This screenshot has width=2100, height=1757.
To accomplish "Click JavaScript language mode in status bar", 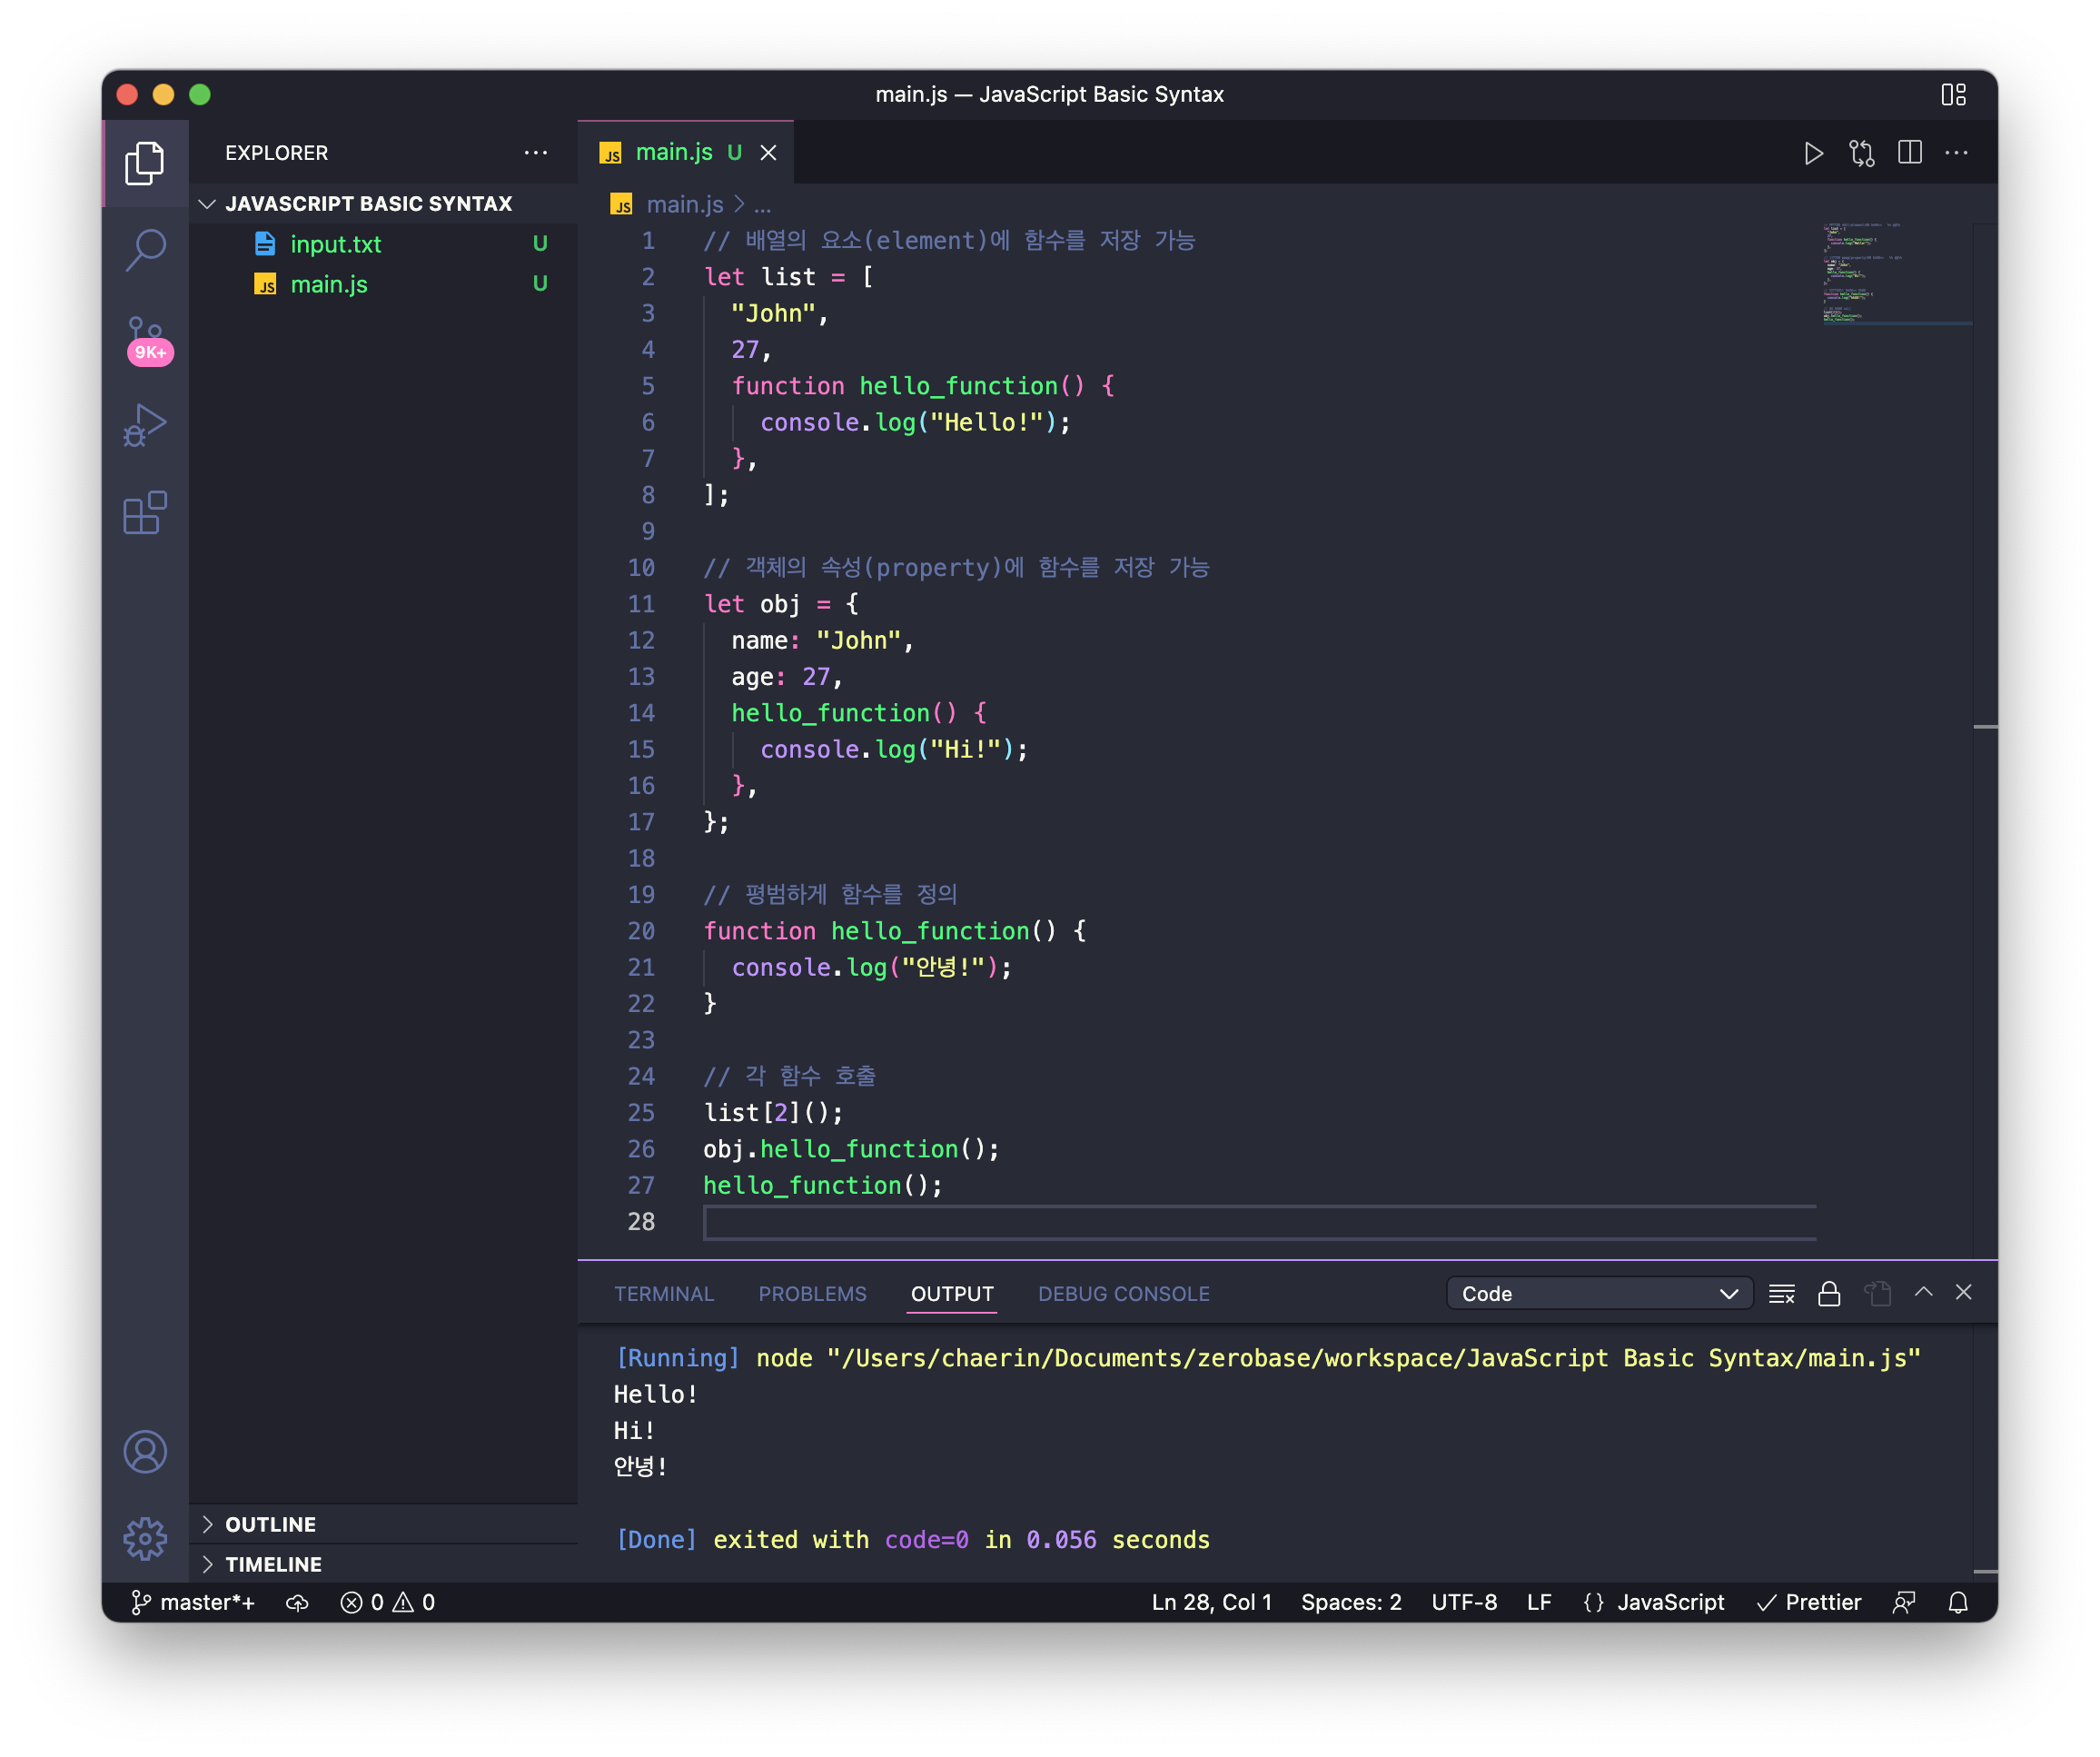I will pyautogui.click(x=1670, y=1602).
